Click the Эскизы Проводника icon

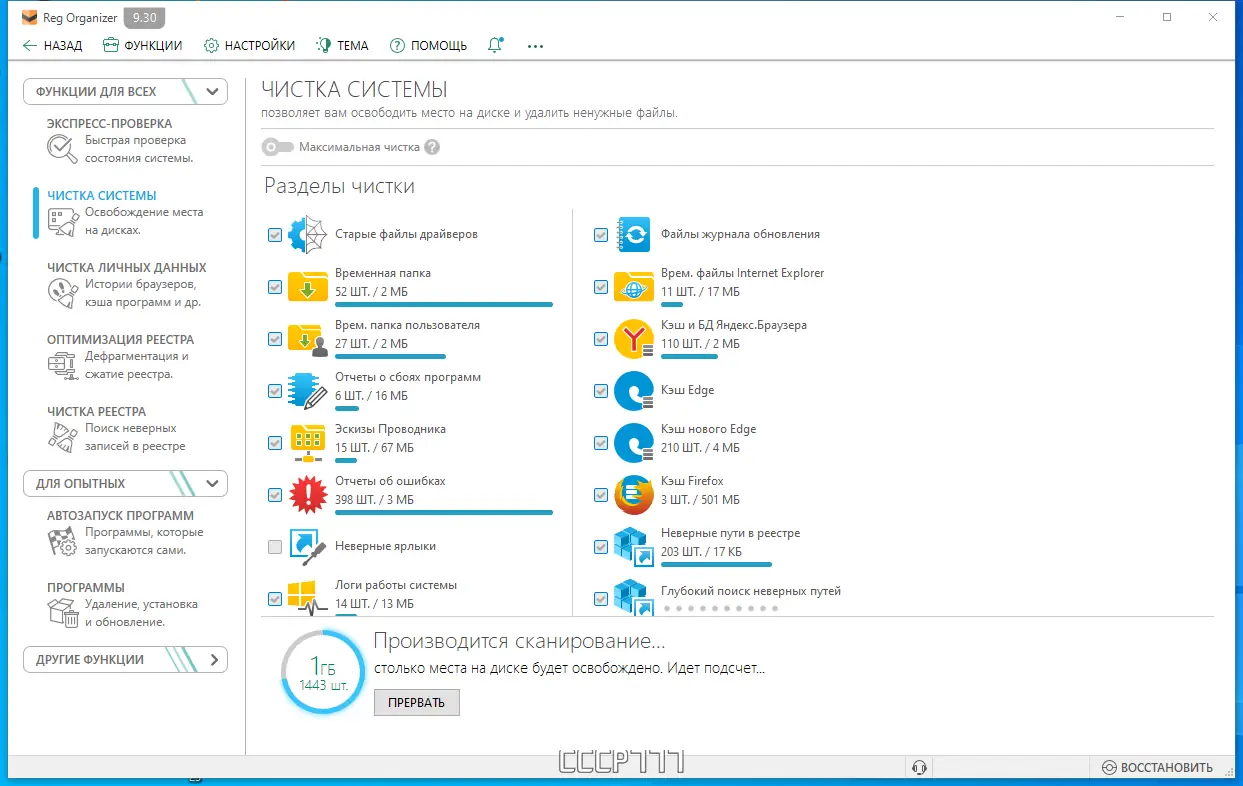(307, 443)
